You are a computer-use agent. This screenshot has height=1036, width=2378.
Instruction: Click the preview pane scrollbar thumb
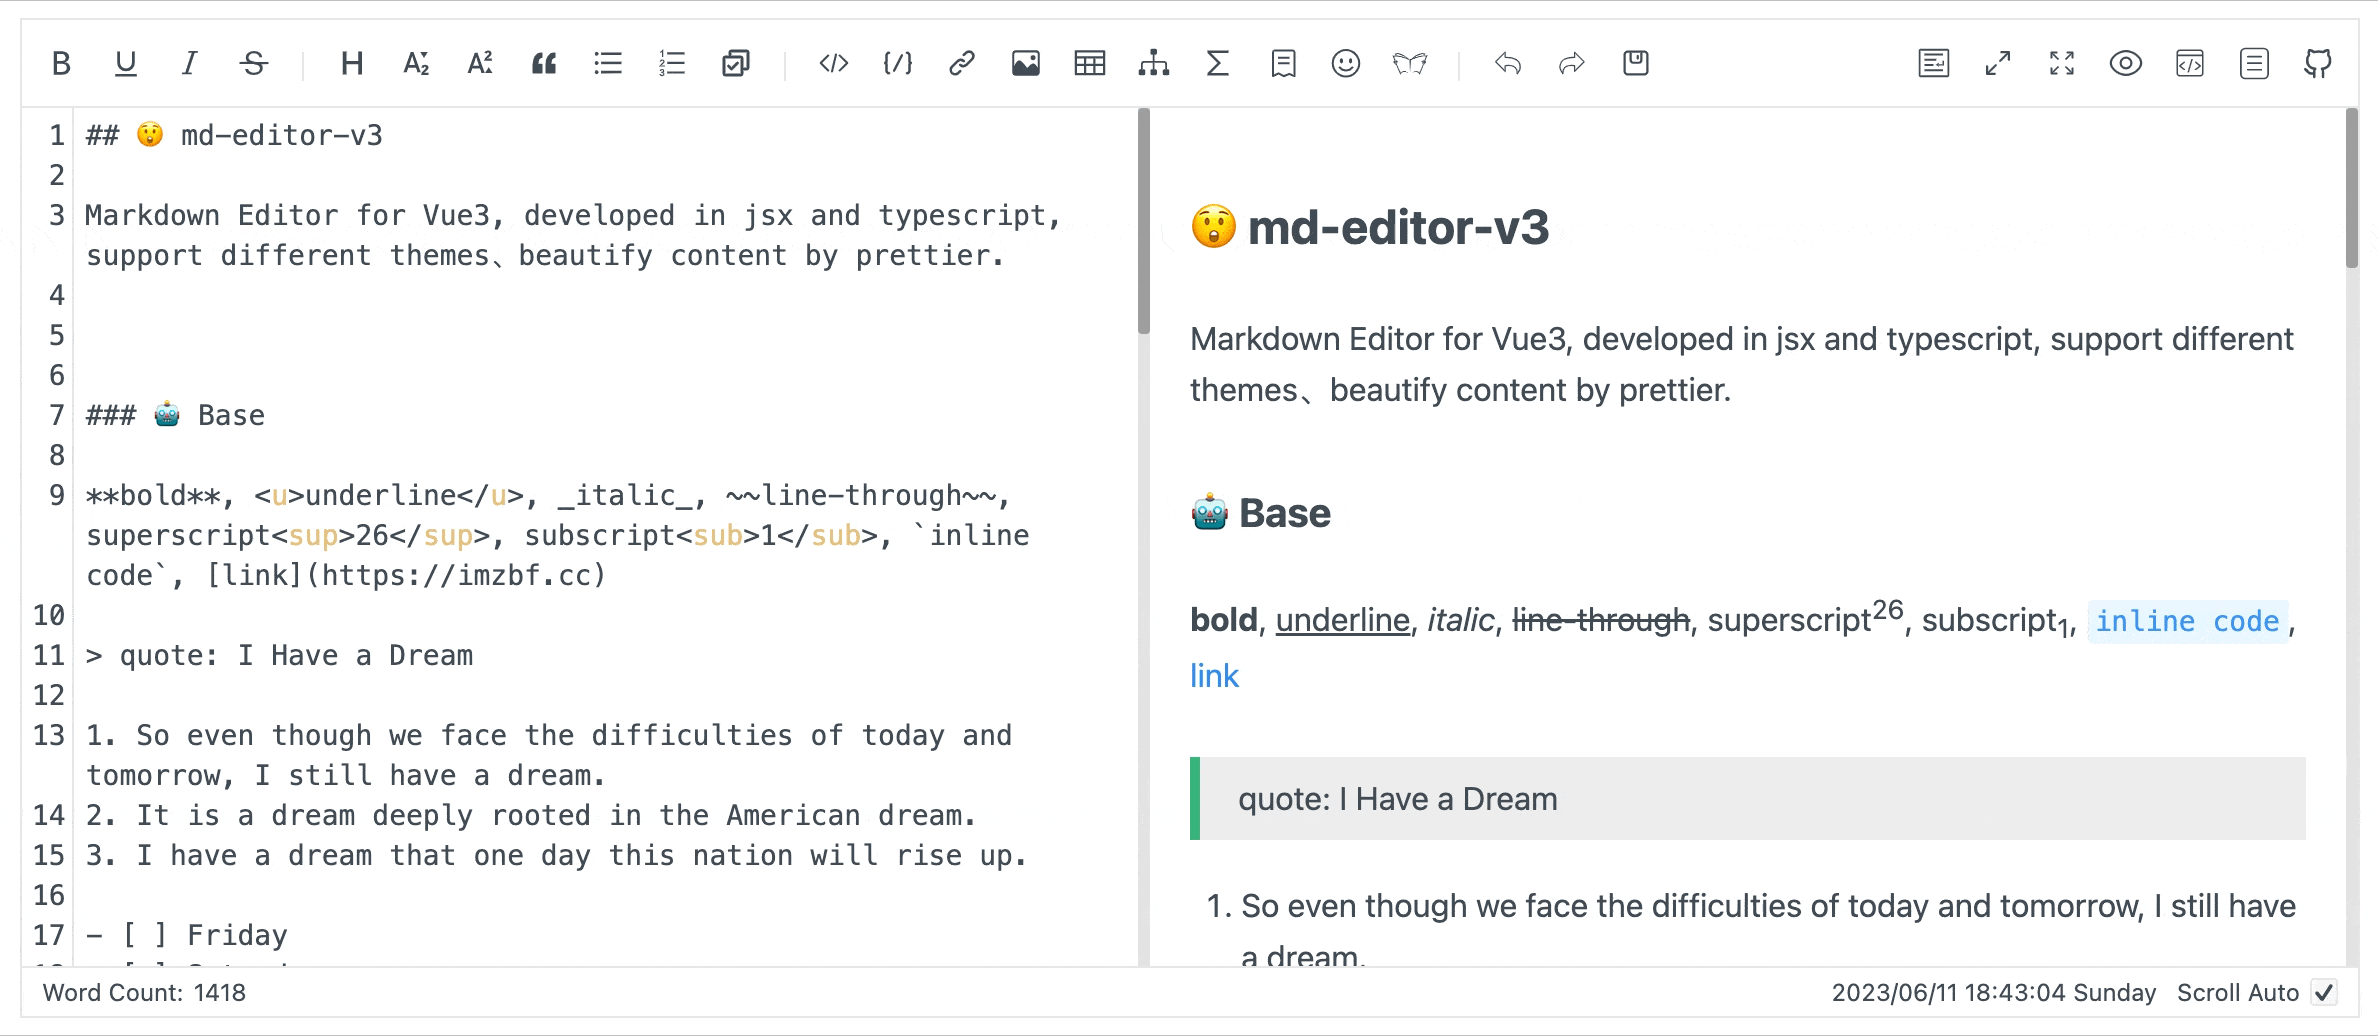point(2352,188)
